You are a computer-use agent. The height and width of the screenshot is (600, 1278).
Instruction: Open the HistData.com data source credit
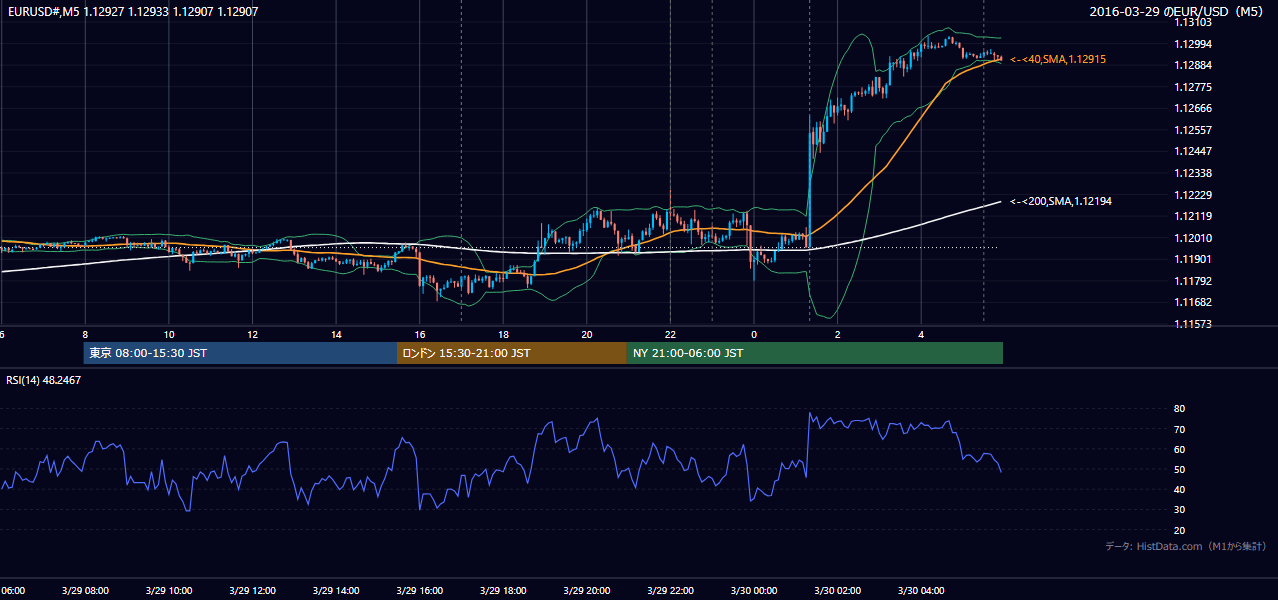(x=1185, y=546)
